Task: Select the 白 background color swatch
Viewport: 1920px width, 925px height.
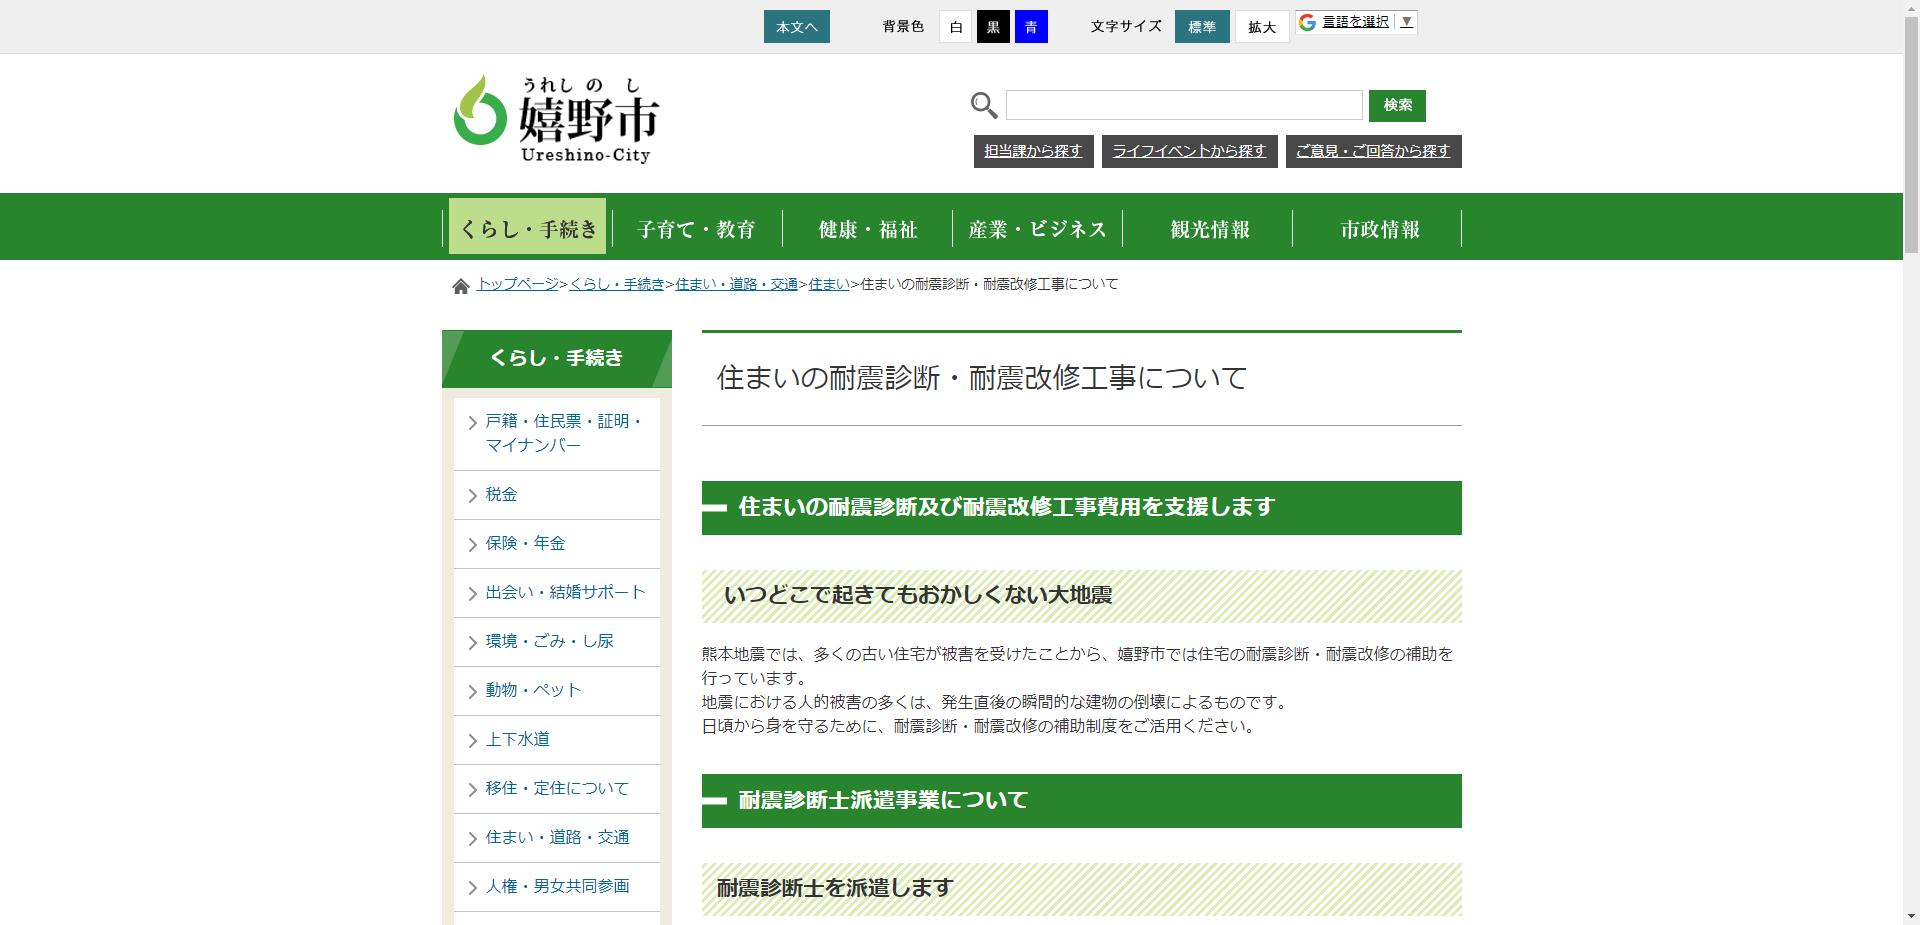Action: click(955, 27)
